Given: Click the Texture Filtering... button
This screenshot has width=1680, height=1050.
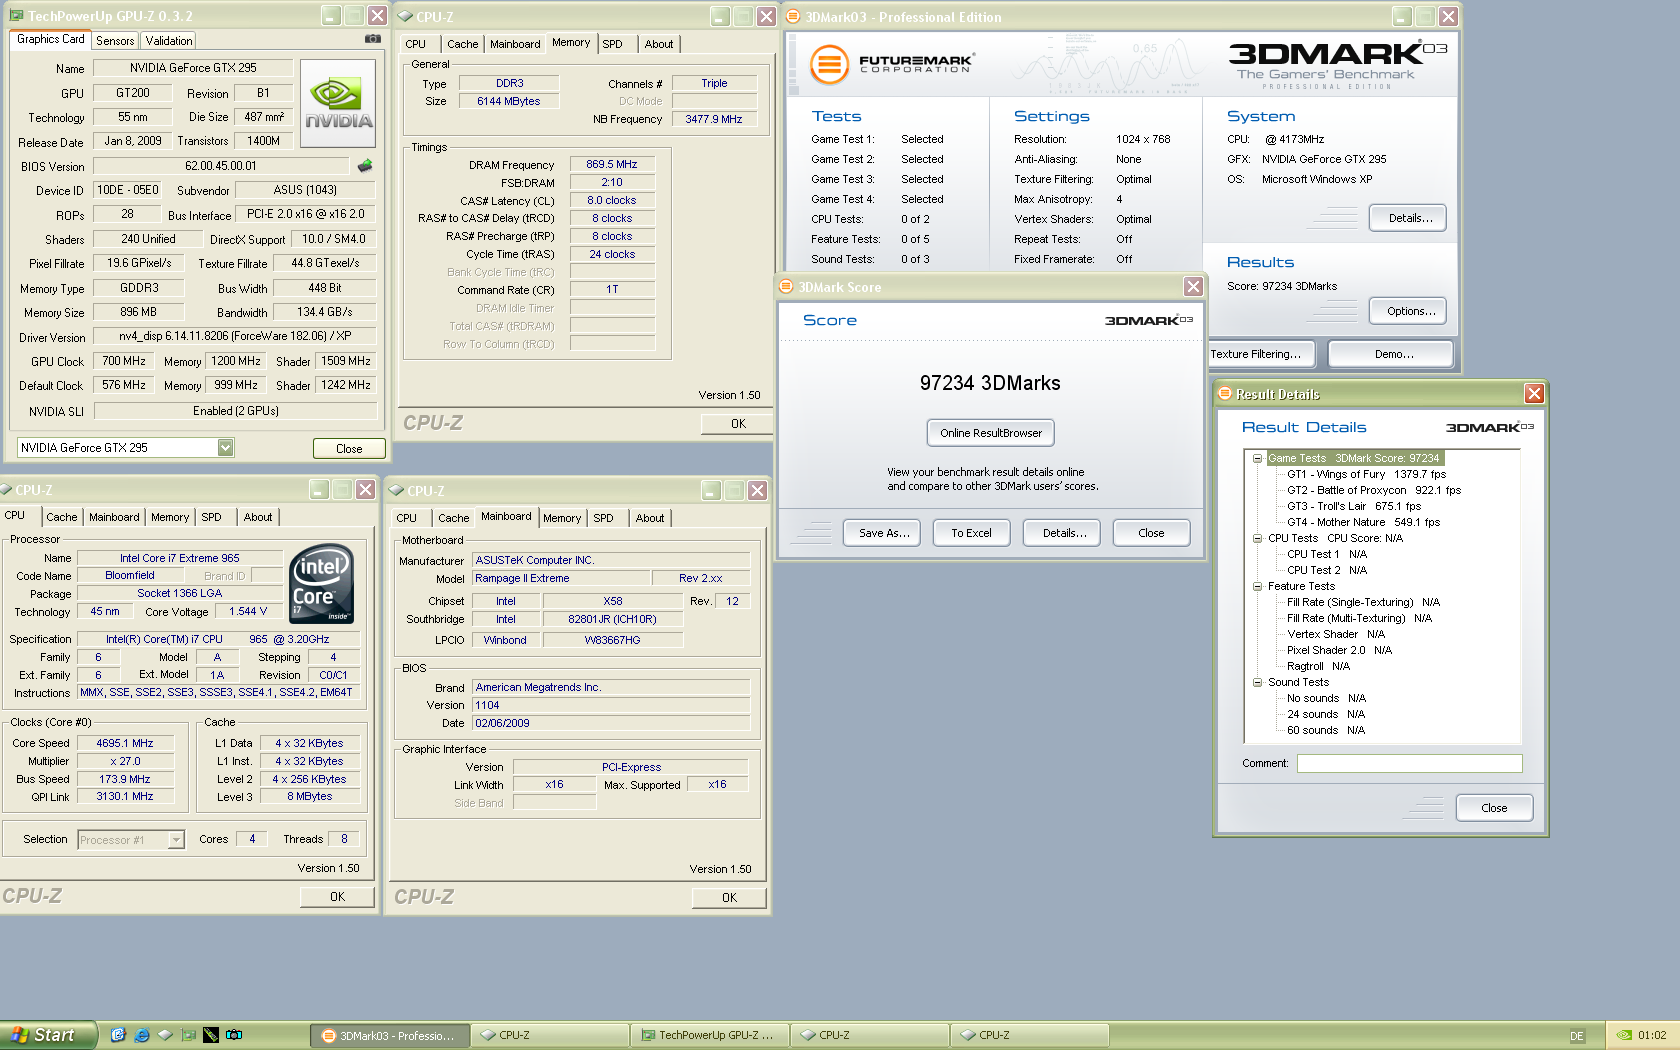Looking at the screenshot, I should point(1261,354).
